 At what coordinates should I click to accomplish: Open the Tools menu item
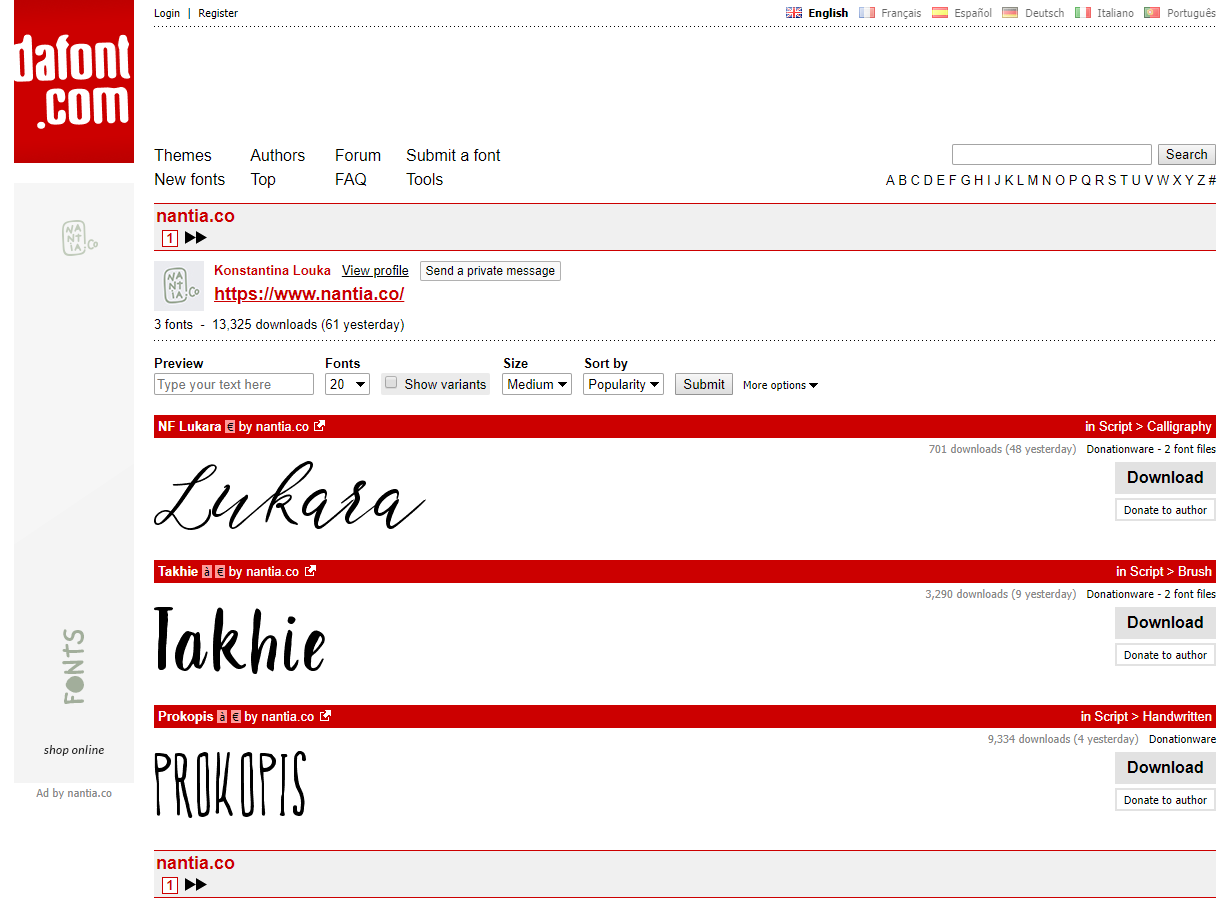click(x=424, y=179)
